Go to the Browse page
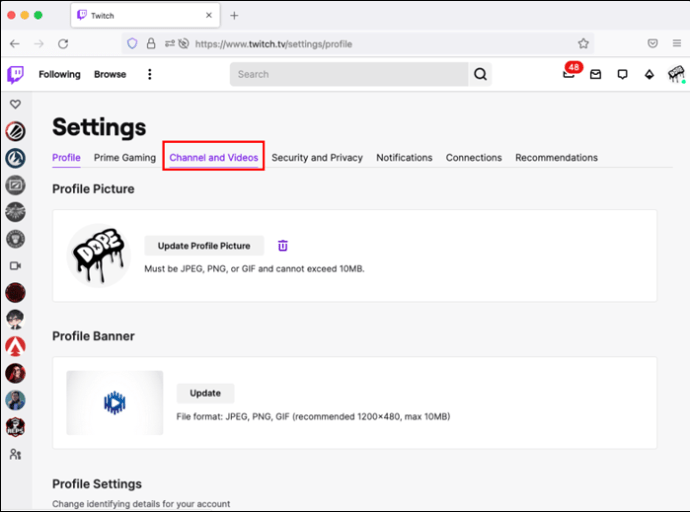The height and width of the screenshot is (512, 690). 110,74
